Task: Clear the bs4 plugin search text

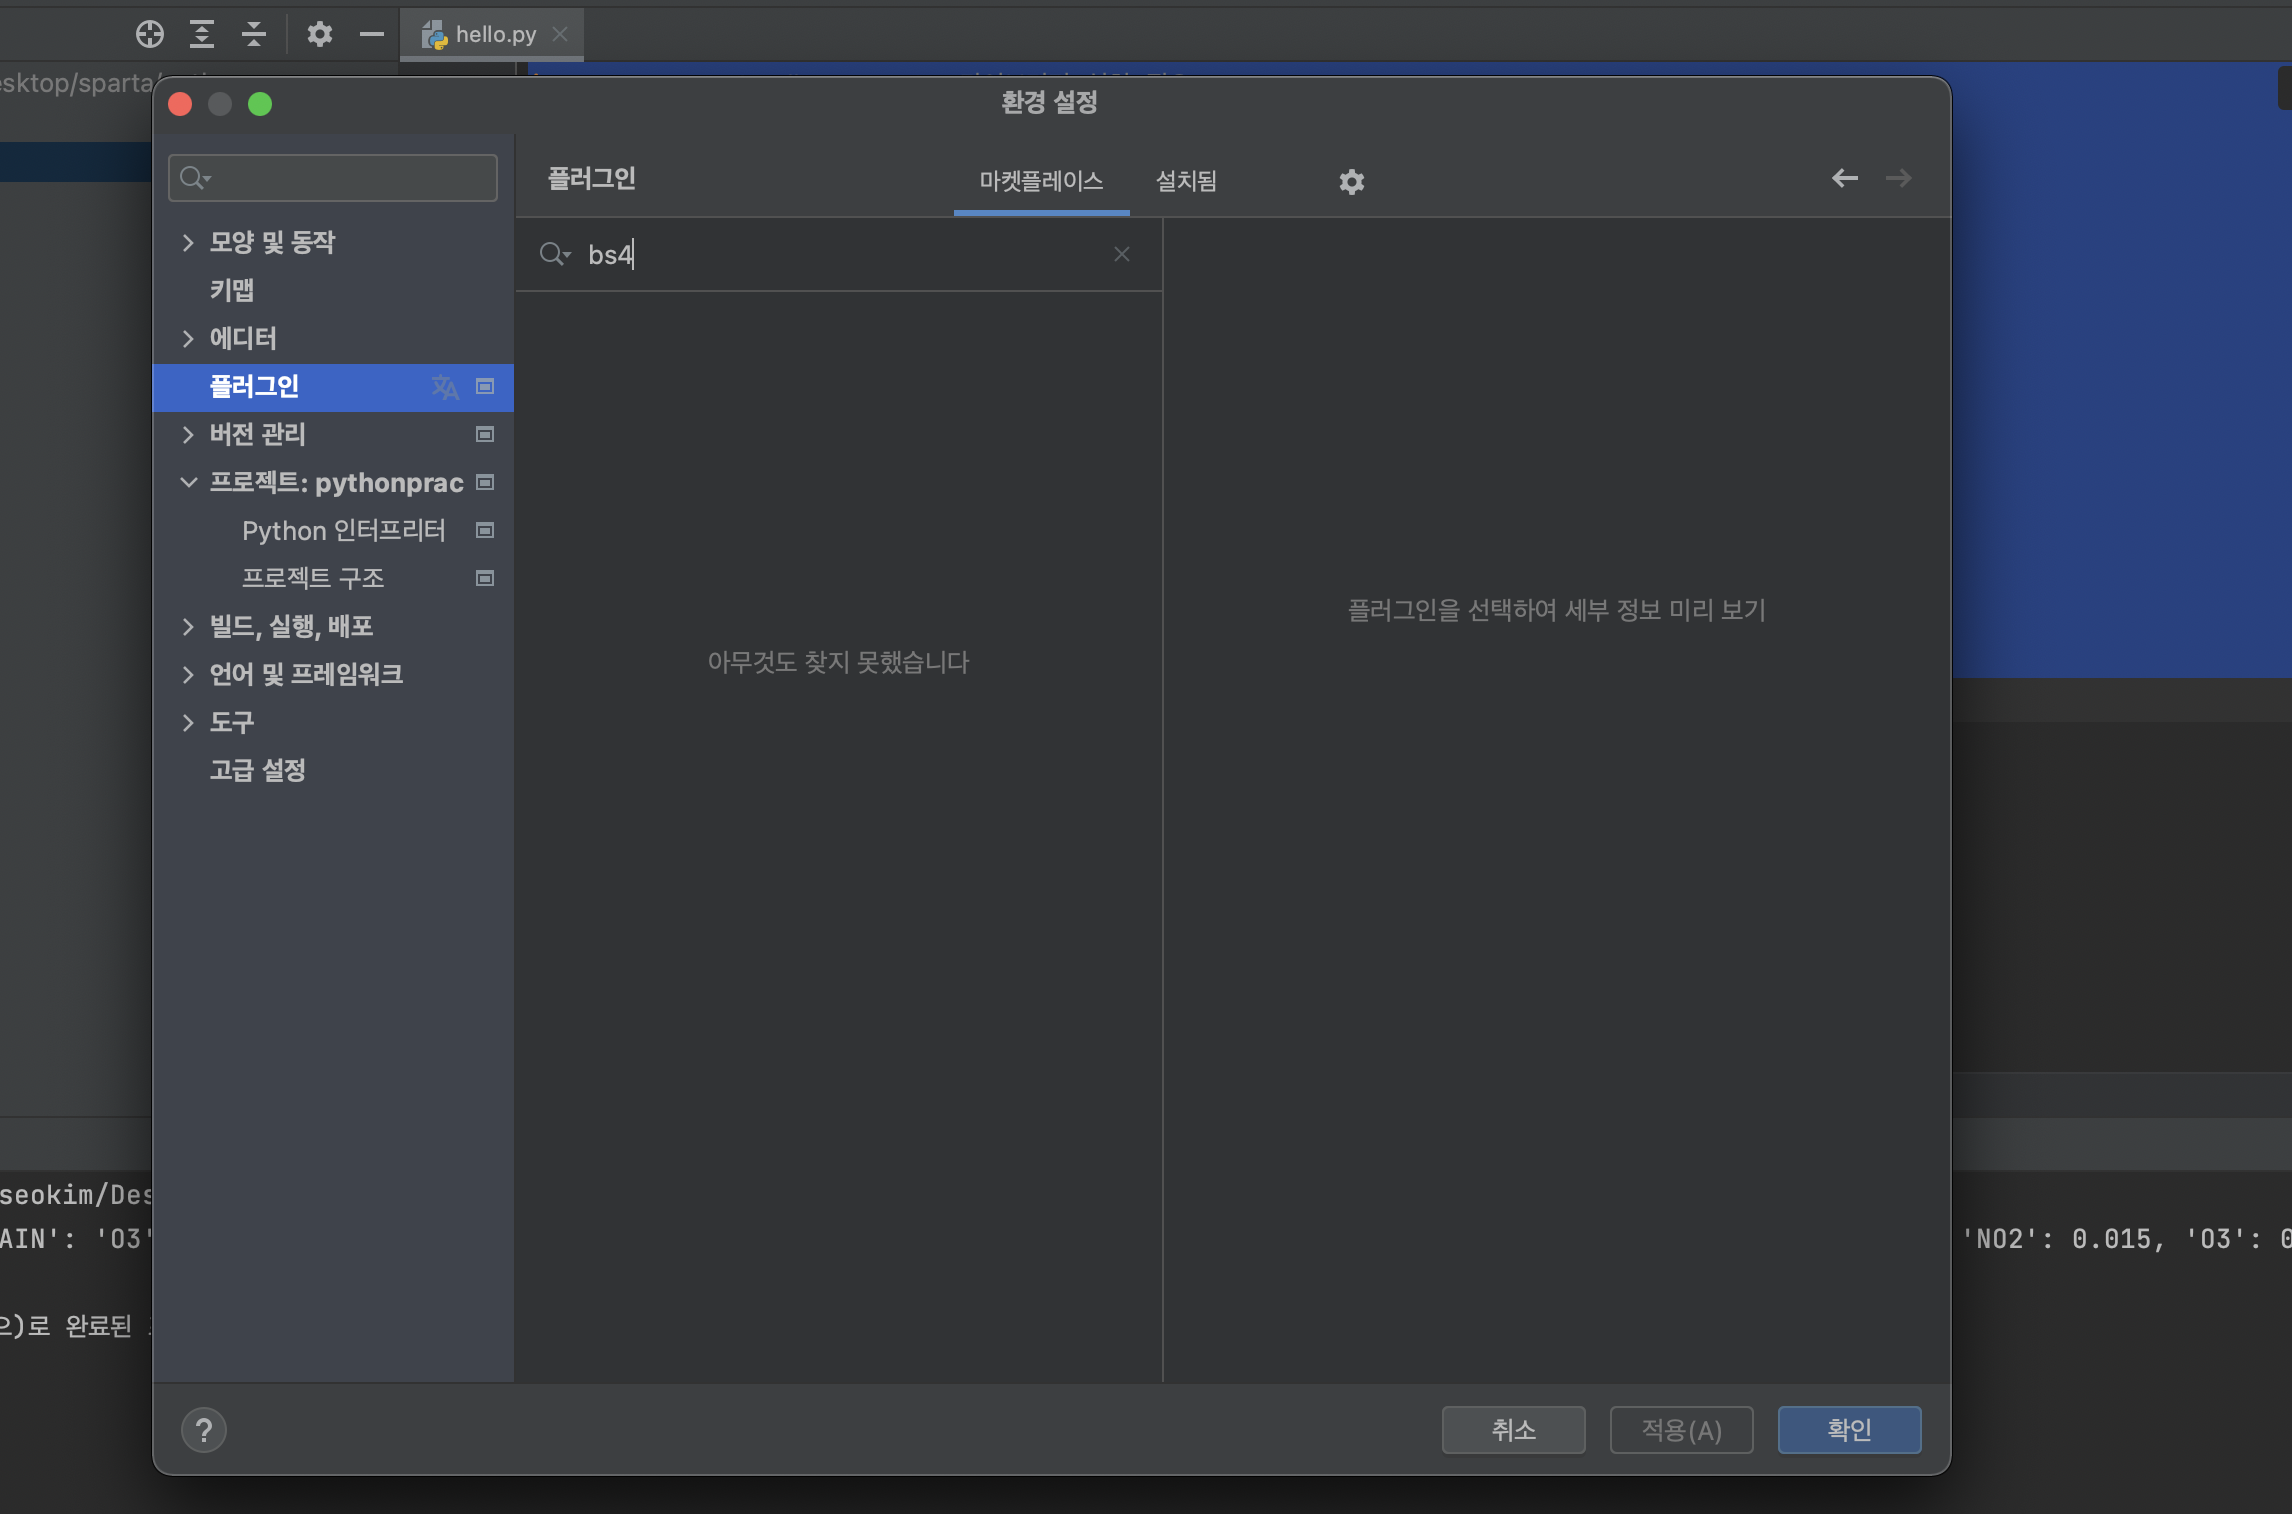Action: click(x=1122, y=254)
